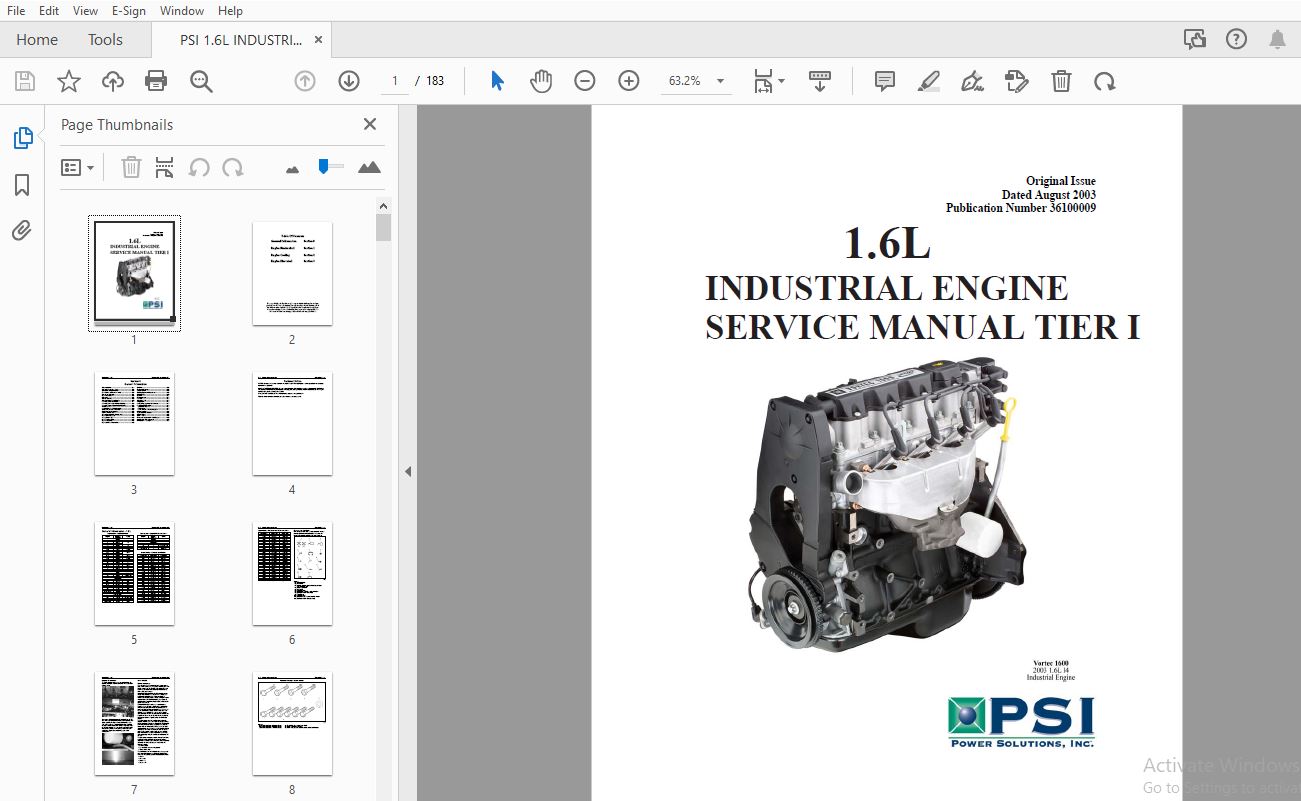Select the Hand pan tool
The height and width of the screenshot is (801, 1301).
541,81
